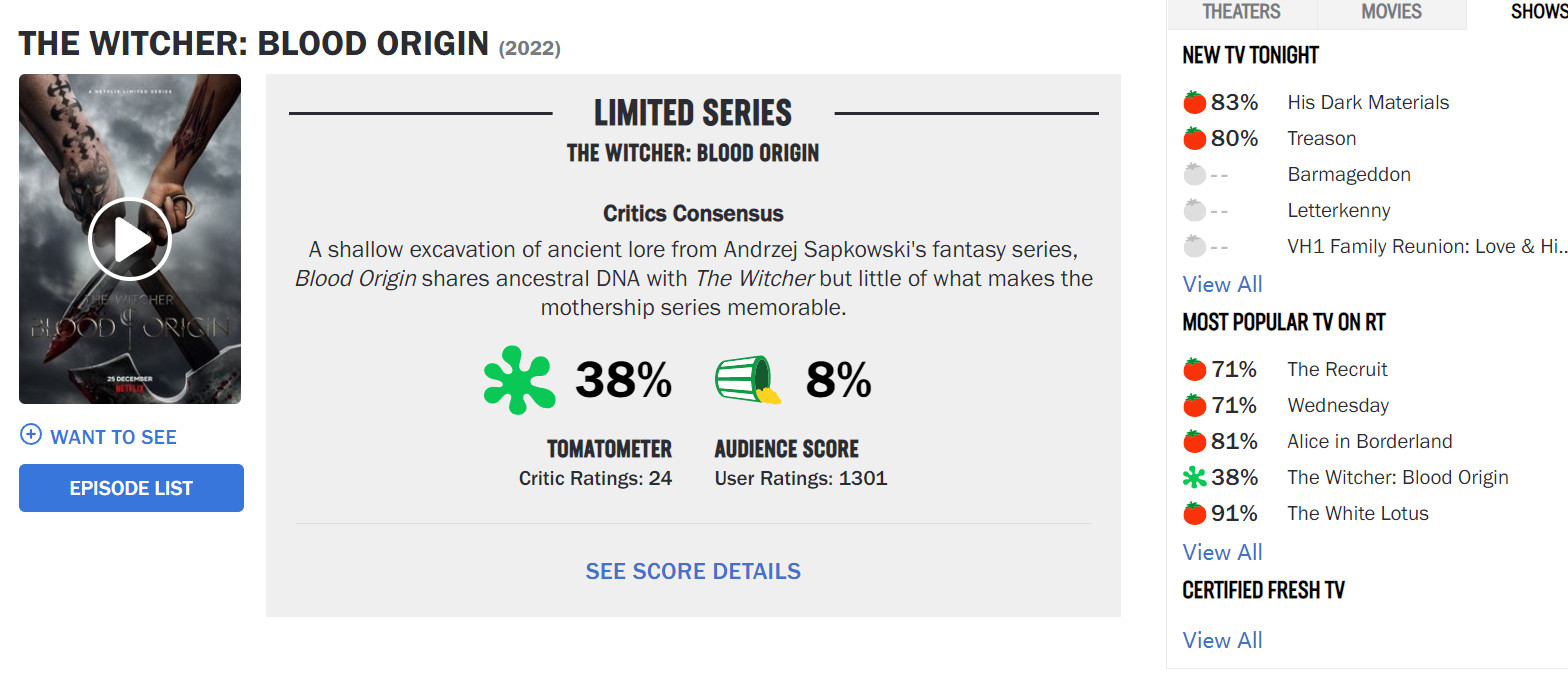The width and height of the screenshot is (1568, 696).
Task: Click the tomato icon next to His Dark Materials
Action: coord(1194,102)
